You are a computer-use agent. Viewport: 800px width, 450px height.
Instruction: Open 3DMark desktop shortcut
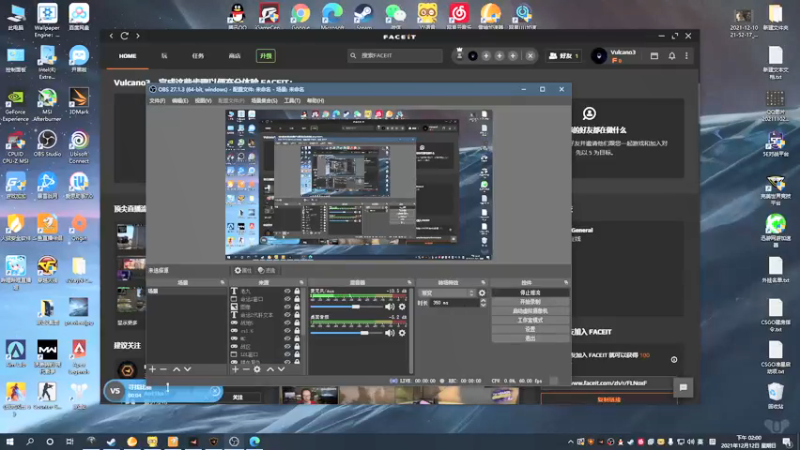(x=79, y=102)
